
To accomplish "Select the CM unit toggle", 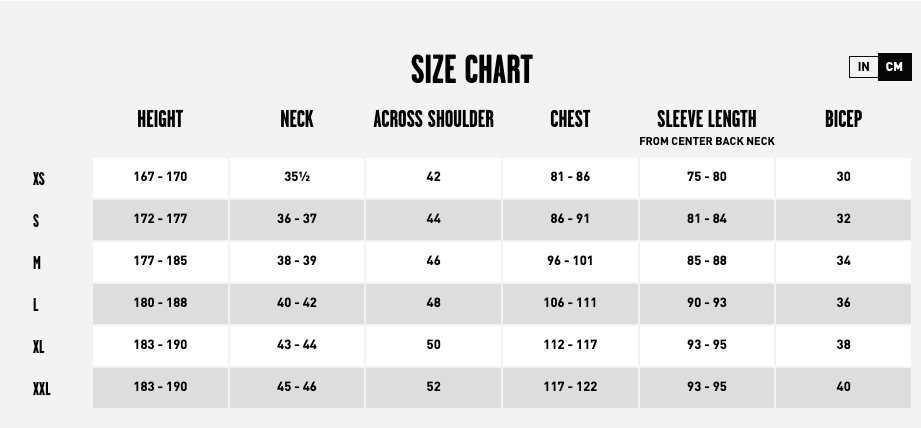I will tap(894, 67).
